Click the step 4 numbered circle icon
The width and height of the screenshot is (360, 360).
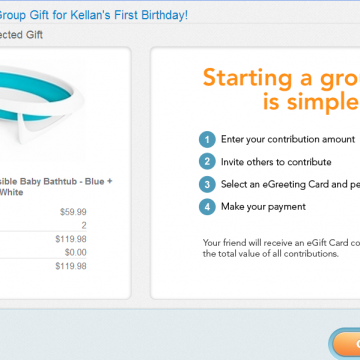[207, 207]
